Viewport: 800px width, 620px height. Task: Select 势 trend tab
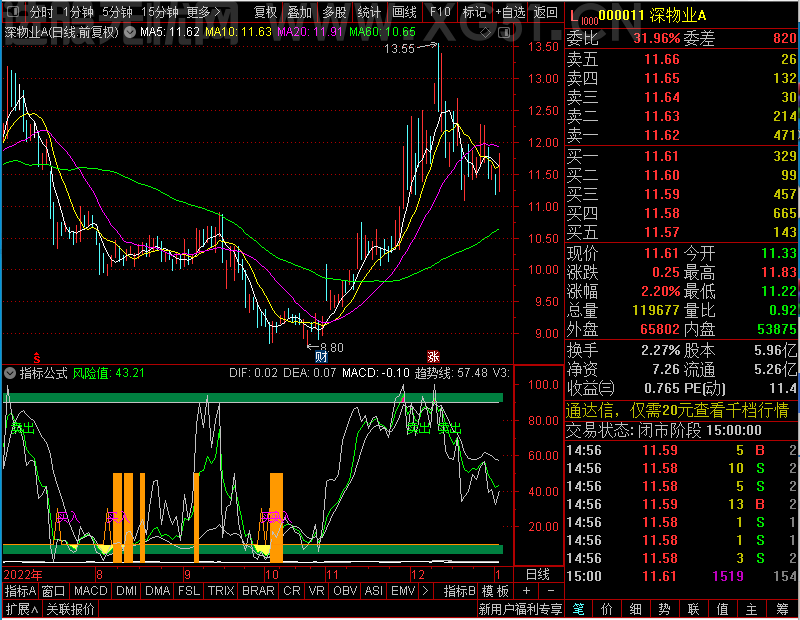coord(664,609)
